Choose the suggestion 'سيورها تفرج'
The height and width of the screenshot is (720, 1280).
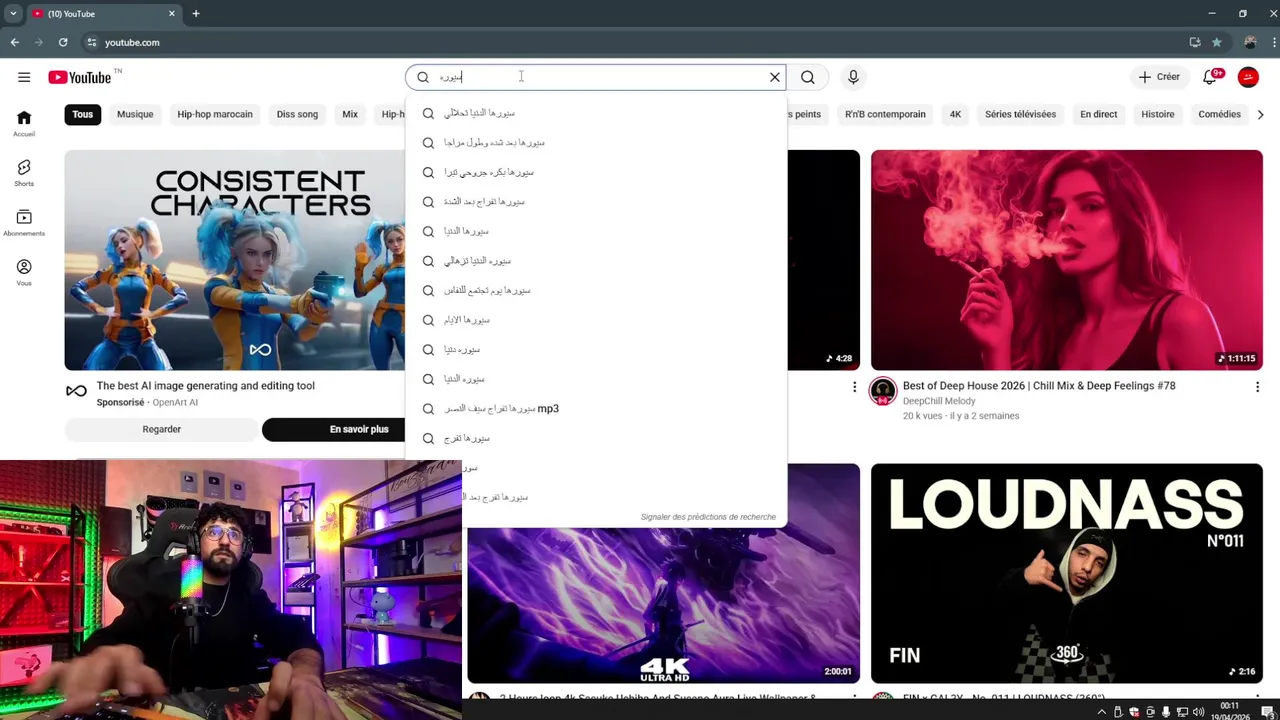pos(596,438)
